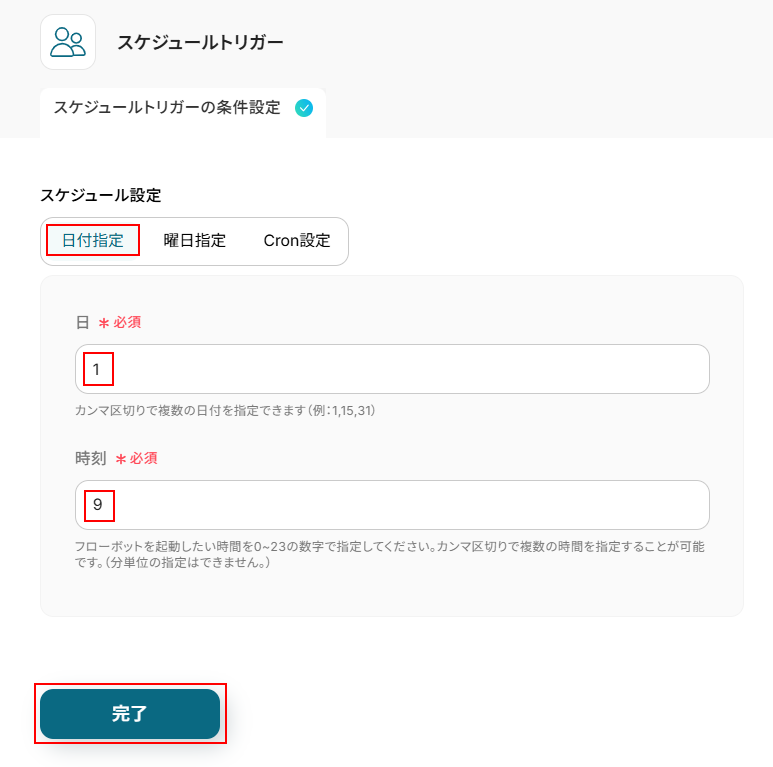Choose the Cron設定 option

[x=297, y=240]
